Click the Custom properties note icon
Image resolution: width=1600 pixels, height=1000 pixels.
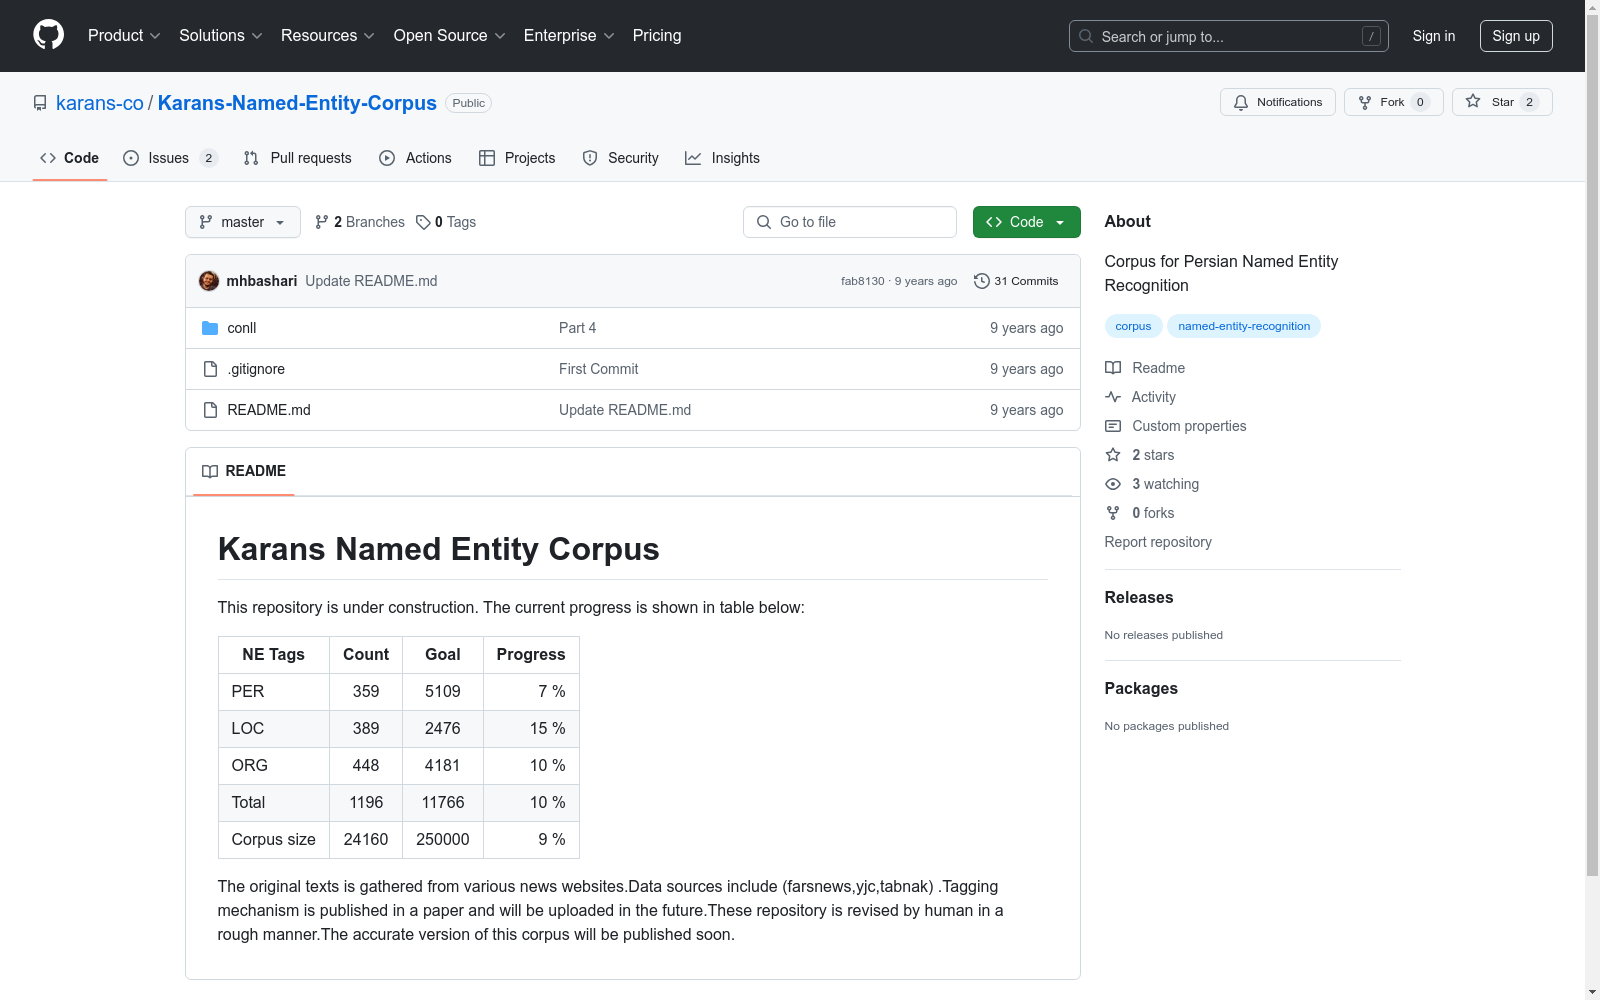(1113, 426)
